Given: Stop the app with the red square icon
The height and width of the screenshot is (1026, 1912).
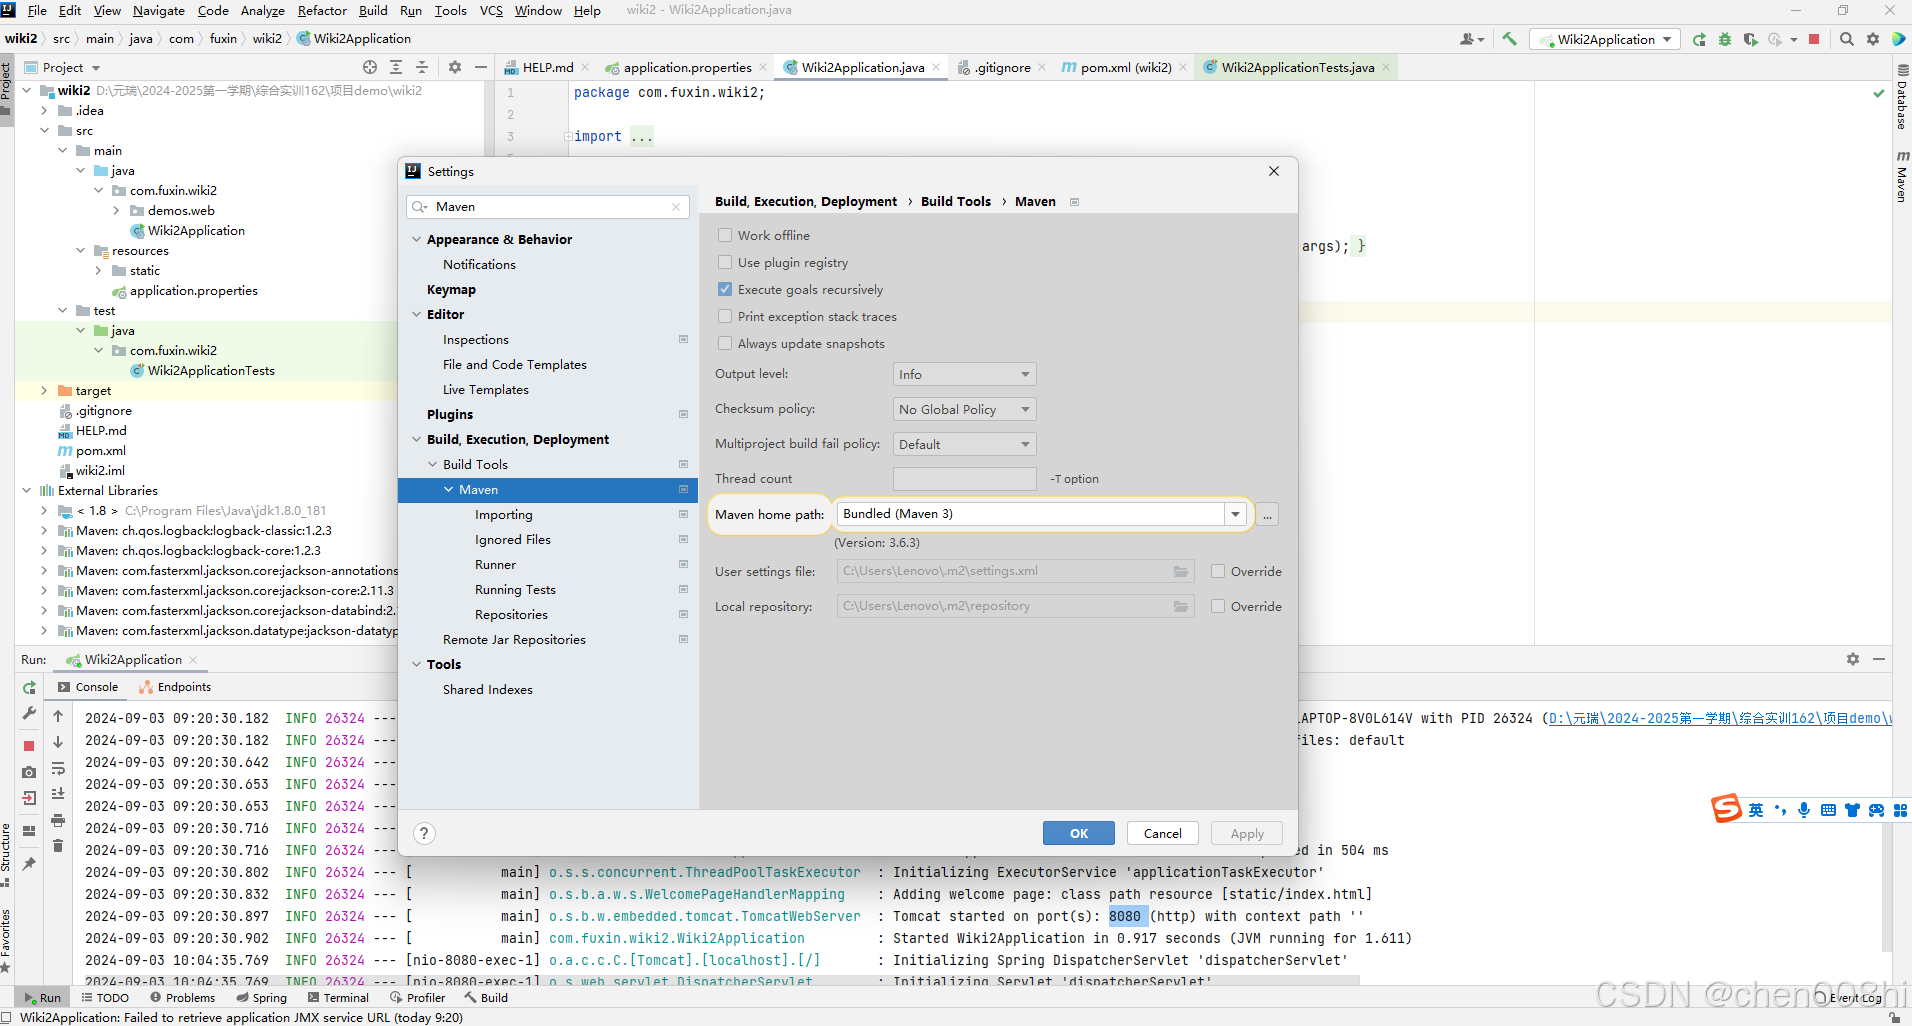Looking at the screenshot, I should pyautogui.click(x=1815, y=39).
